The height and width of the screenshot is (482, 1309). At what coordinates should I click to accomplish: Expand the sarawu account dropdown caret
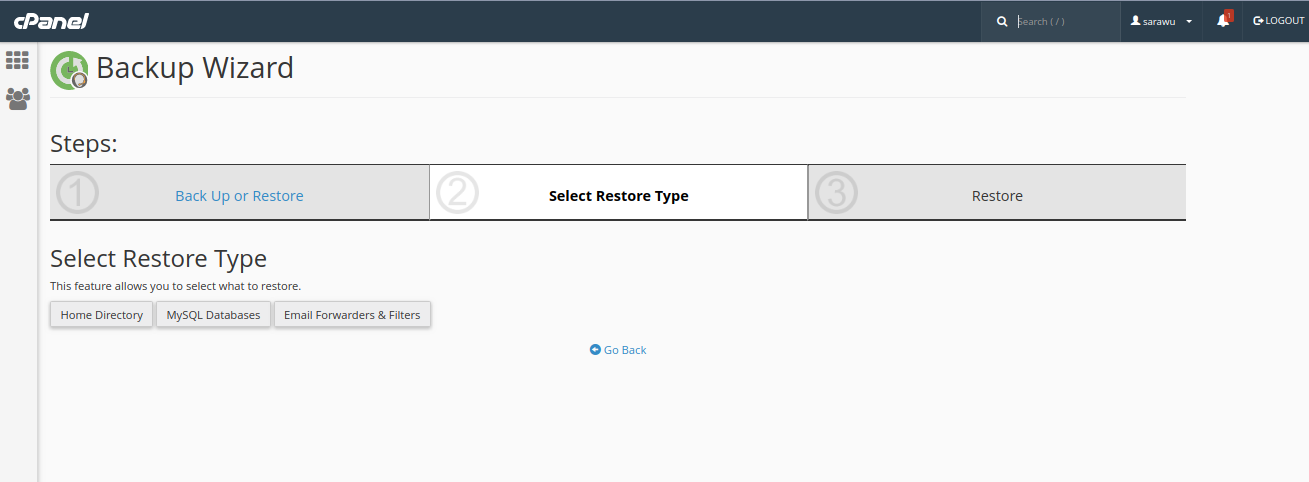click(1189, 22)
